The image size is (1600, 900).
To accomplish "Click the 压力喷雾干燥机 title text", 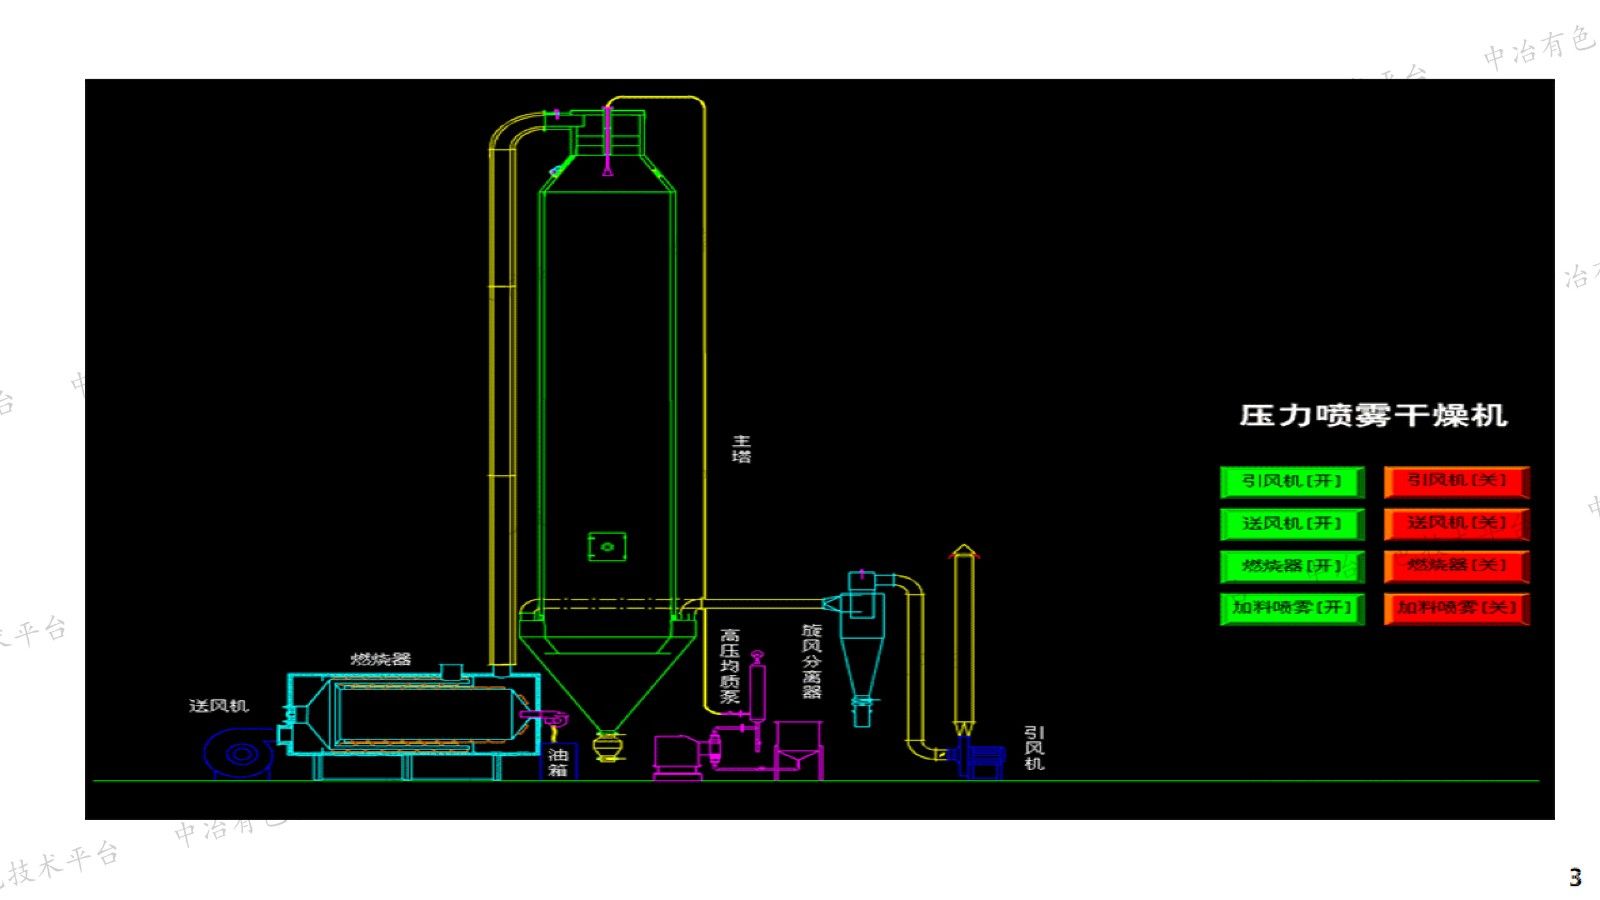I will tap(1373, 415).
